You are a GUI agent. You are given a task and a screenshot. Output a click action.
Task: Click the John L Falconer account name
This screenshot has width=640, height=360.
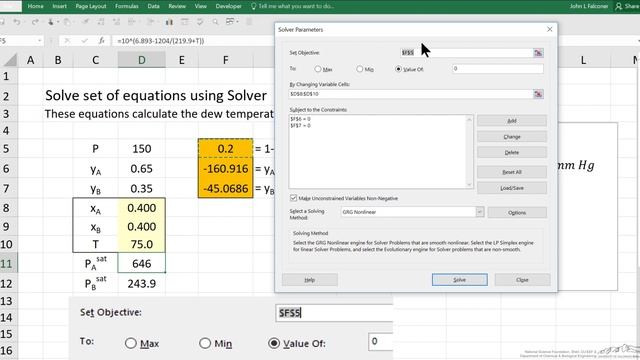coord(589,6)
